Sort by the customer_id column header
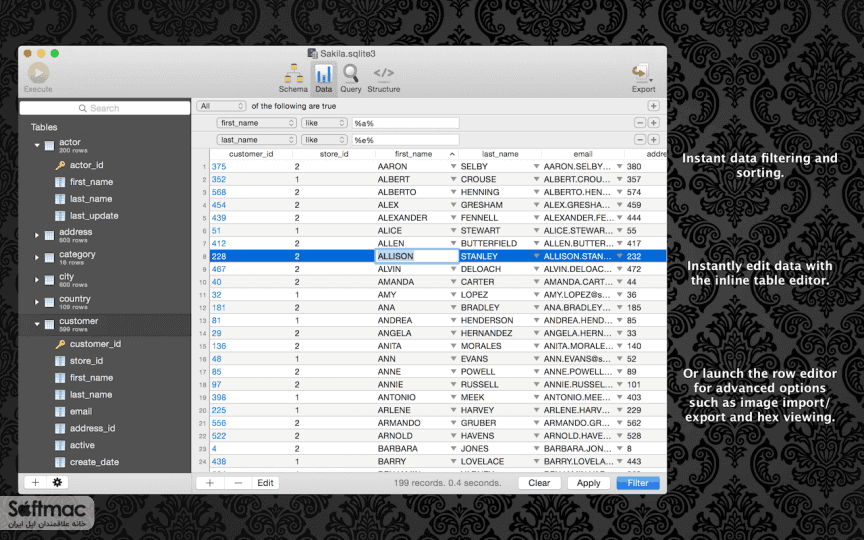This screenshot has width=864, height=540. click(251, 154)
